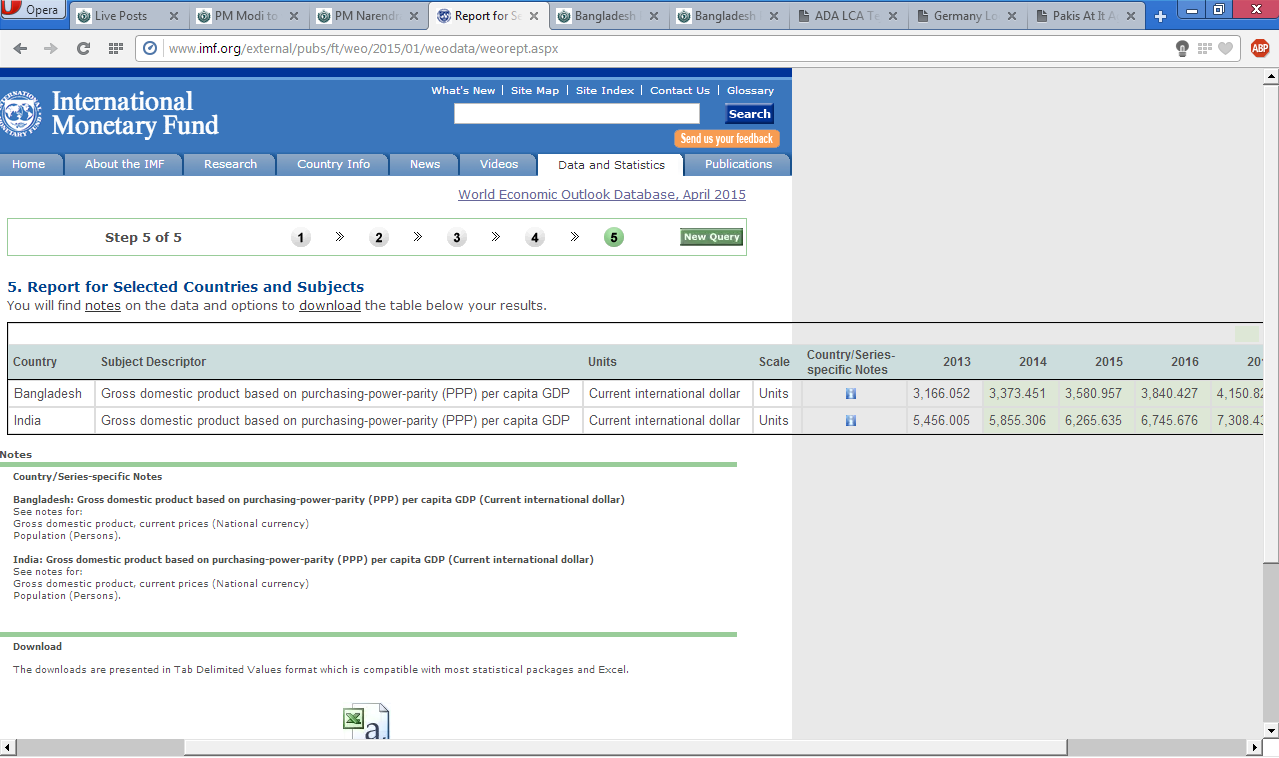Click the India 2014 value 5,855.306

pos(1017,421)
